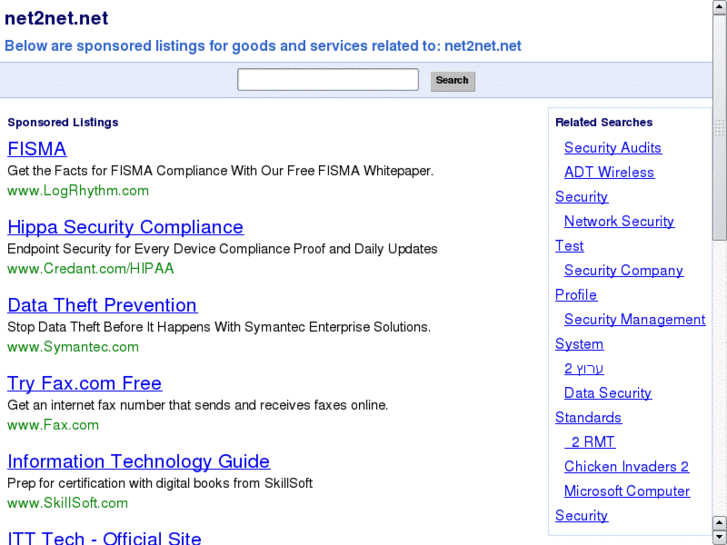Image resolution: width=727 pixels, height=545 pixels.
Task: Click Prep for certification description text
Action: 160,483
